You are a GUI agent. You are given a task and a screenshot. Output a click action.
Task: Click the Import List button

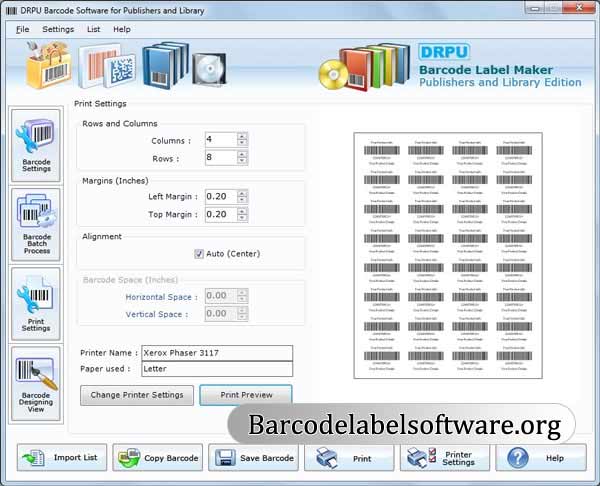62,457
